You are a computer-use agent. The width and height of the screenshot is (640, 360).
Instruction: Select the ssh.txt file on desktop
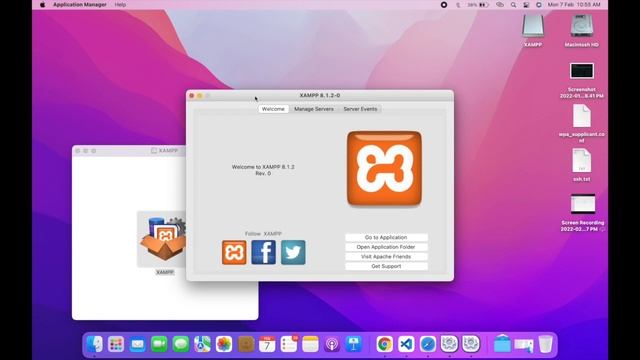click(x=582, y=160)
